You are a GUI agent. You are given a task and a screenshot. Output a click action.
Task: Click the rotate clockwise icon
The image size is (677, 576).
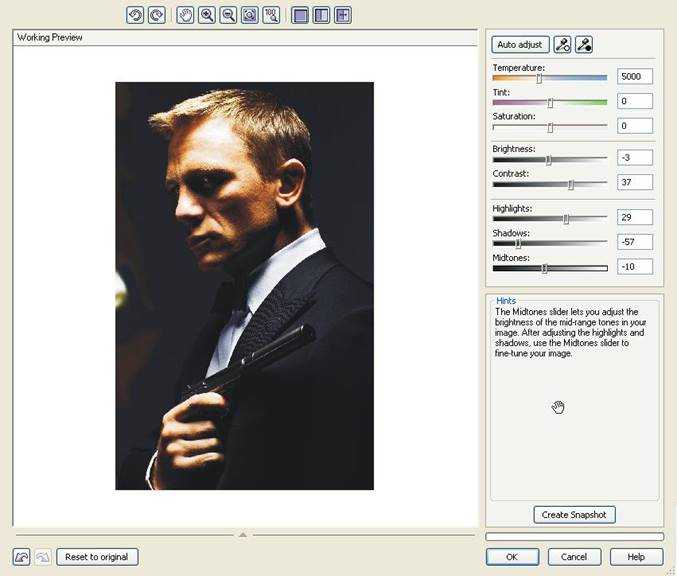coord(156,16)
